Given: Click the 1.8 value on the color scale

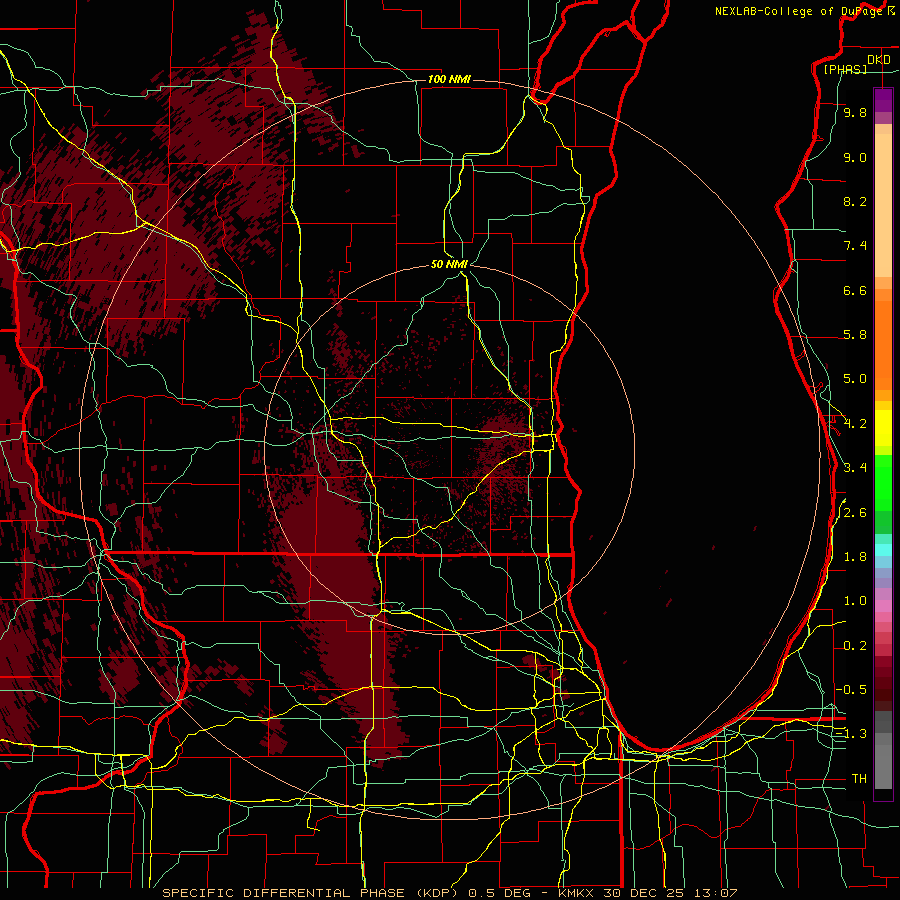Looking at the screenshot, I should pyautogui.click(x=855, y=557).
